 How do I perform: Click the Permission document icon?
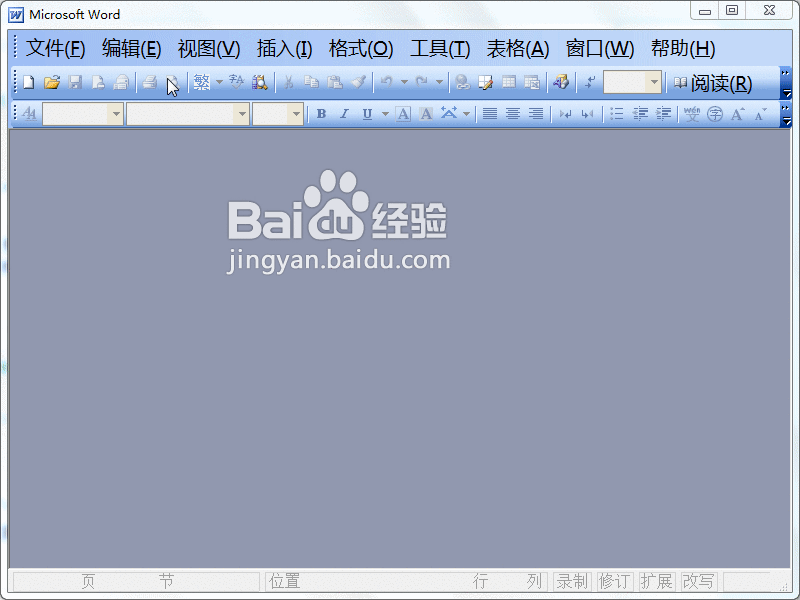[x=98, y=82]
